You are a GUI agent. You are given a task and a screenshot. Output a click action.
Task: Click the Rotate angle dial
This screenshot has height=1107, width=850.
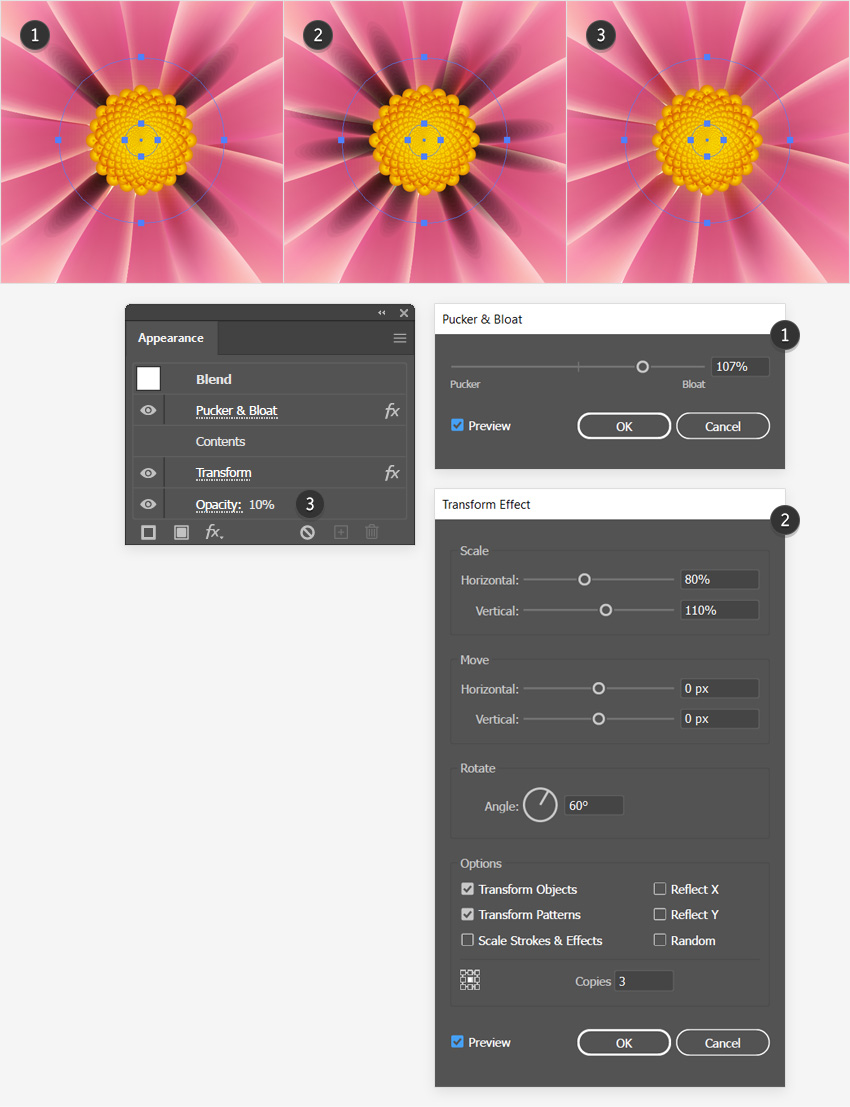coord(540,805)
